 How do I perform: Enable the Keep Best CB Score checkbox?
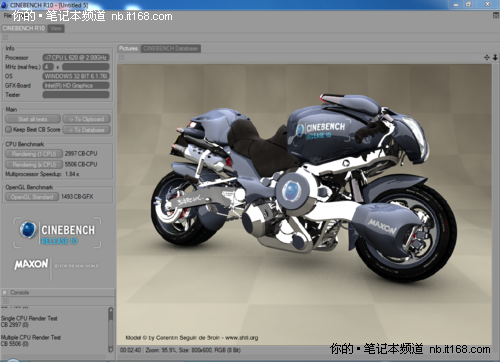(8, 129)
